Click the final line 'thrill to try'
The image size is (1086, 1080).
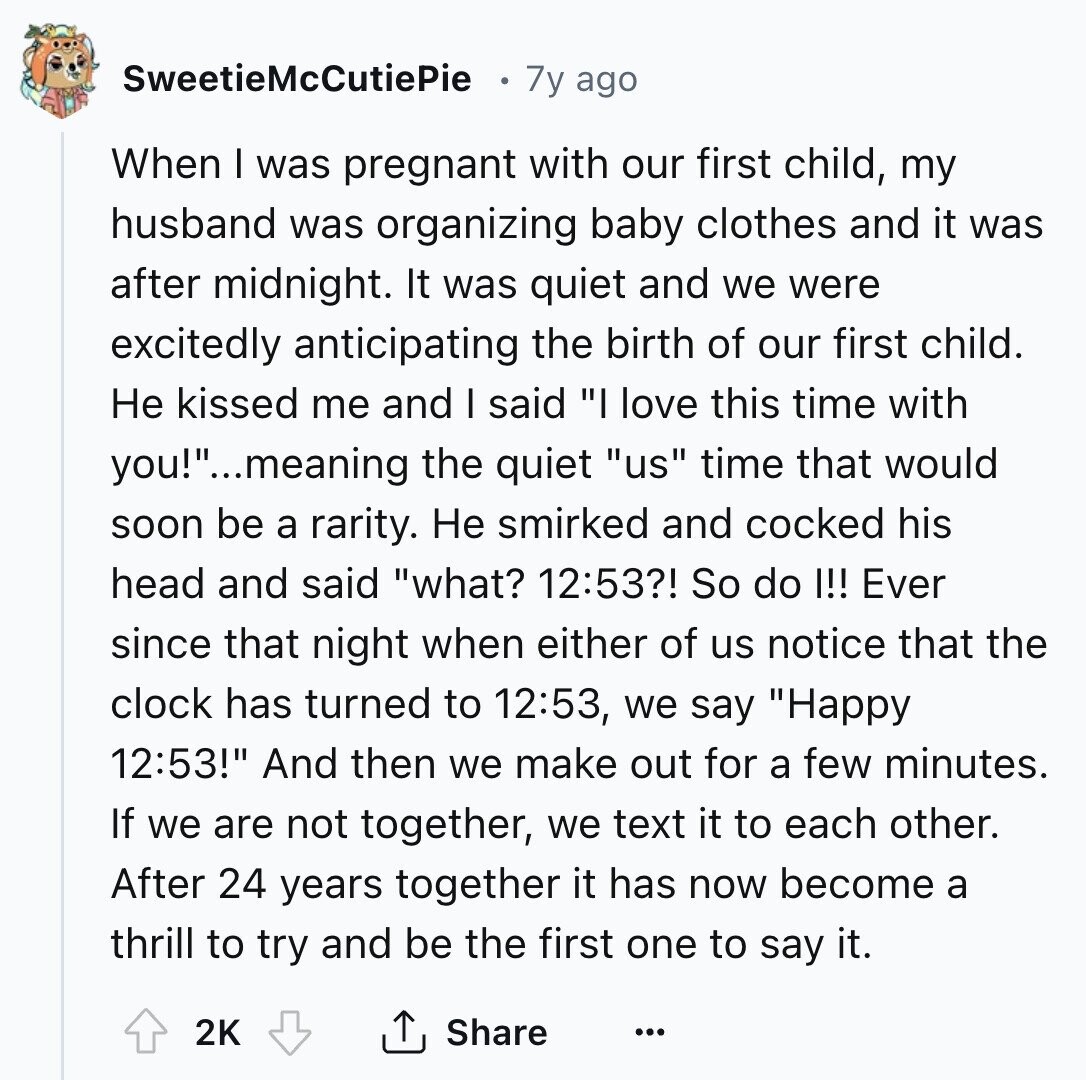pos(491,945)
